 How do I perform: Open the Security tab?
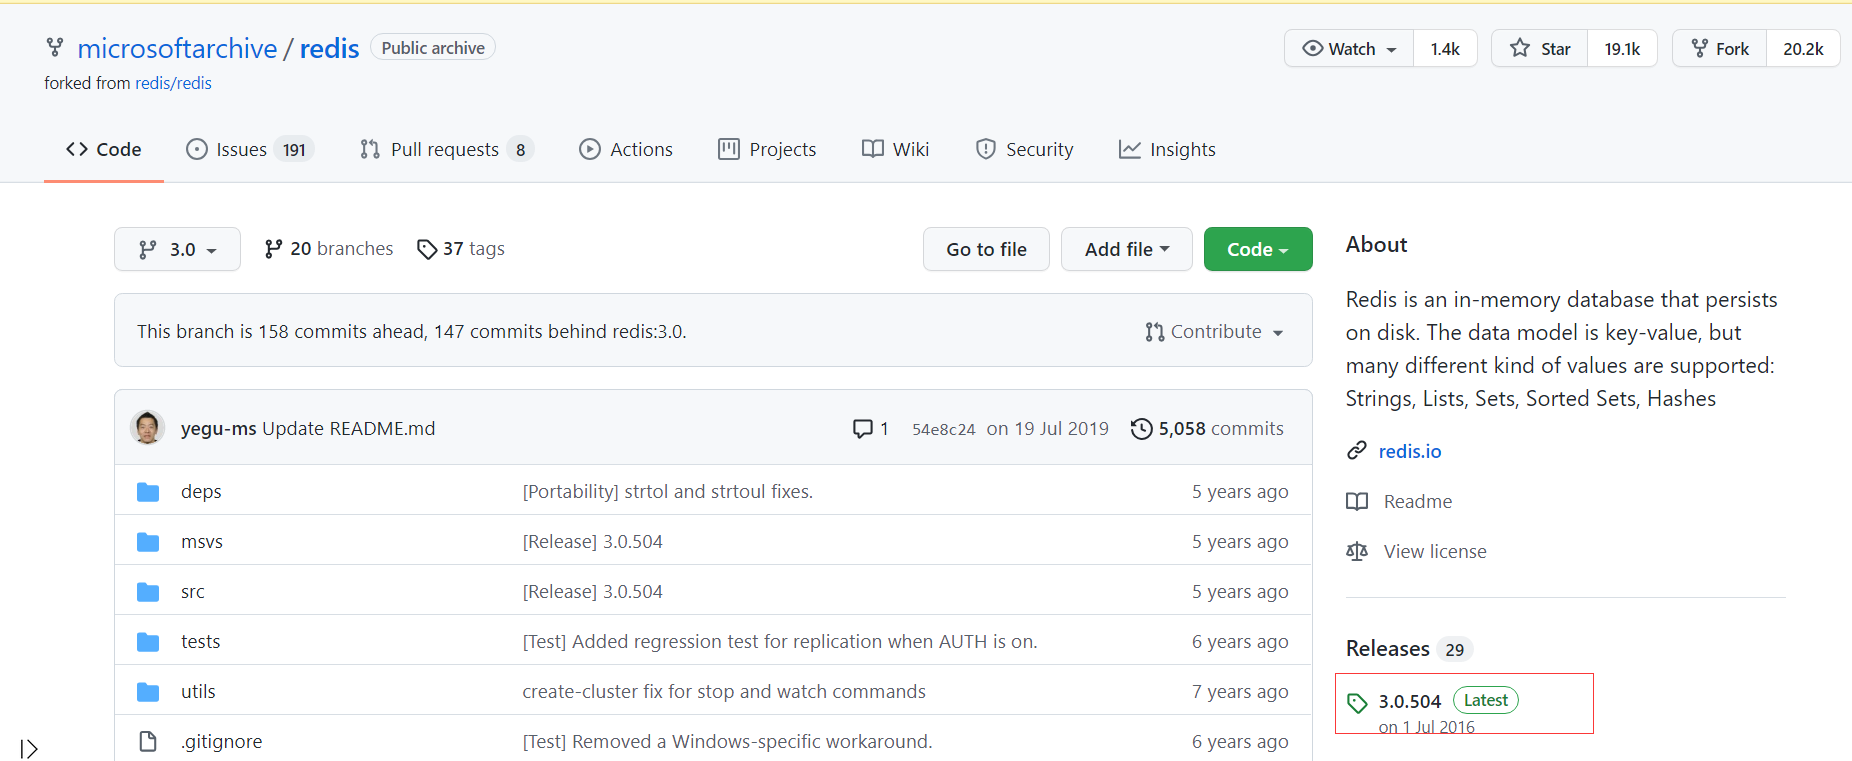click(x=1025, y=149)
